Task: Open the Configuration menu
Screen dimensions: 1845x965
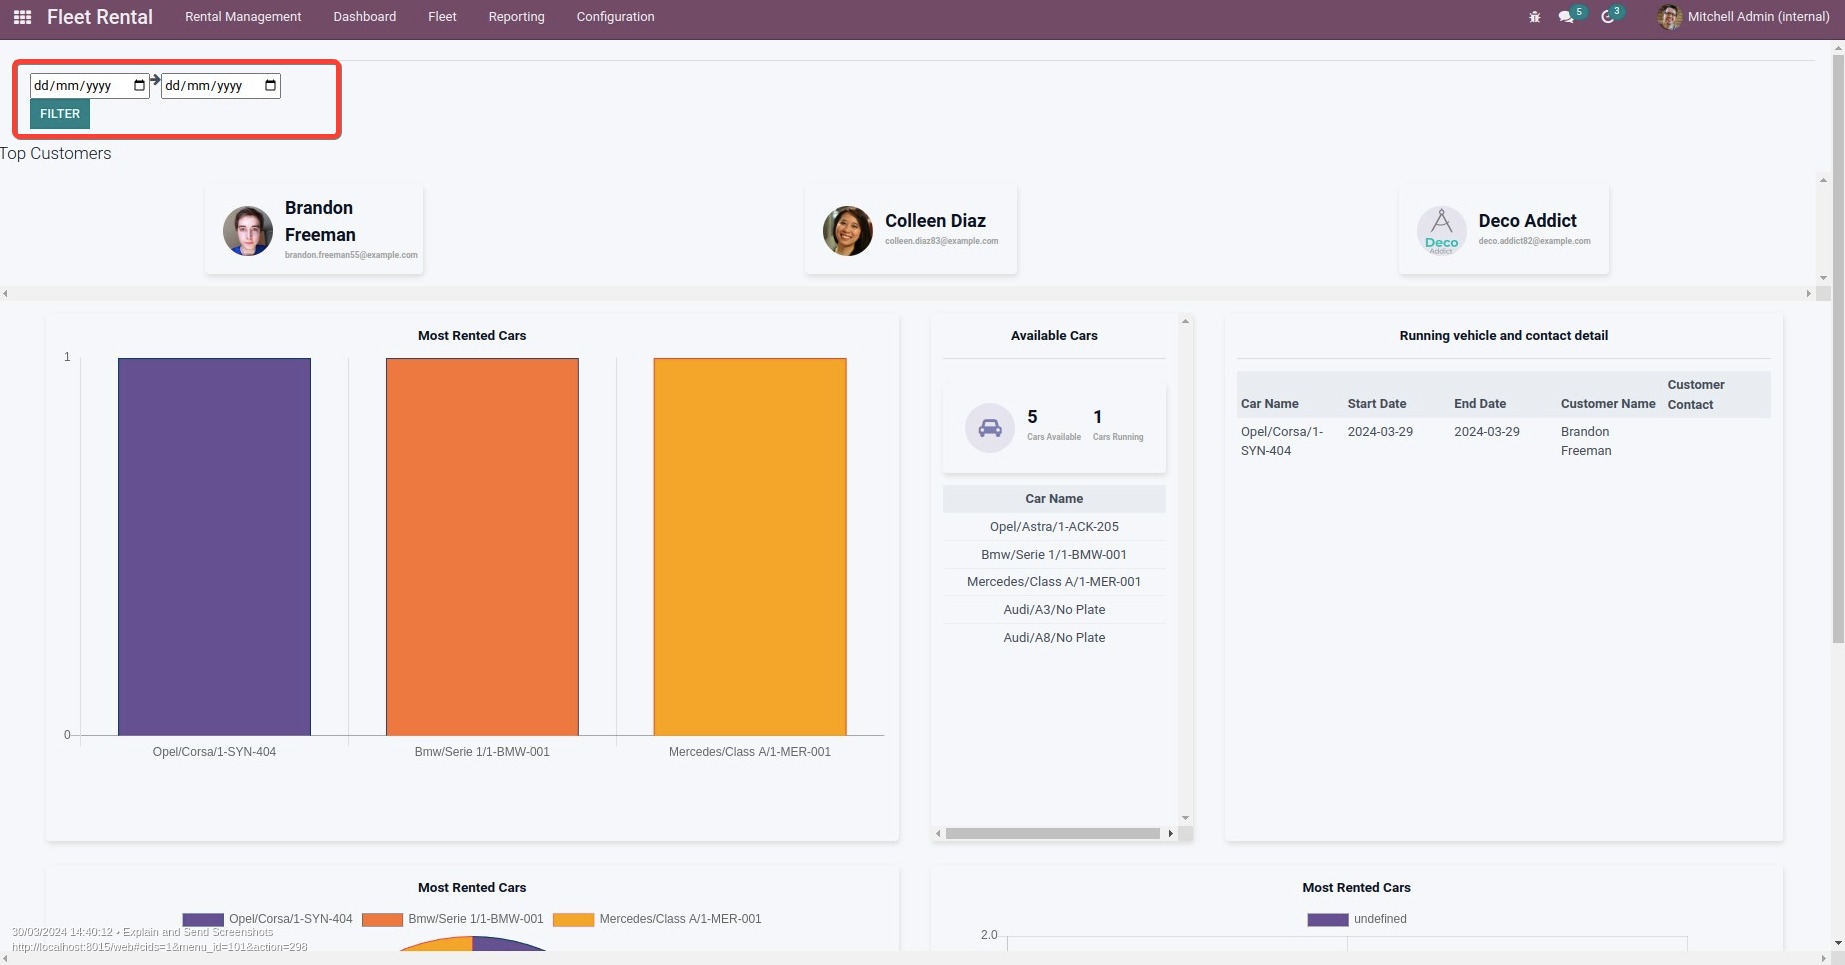Action: [616, 17]
